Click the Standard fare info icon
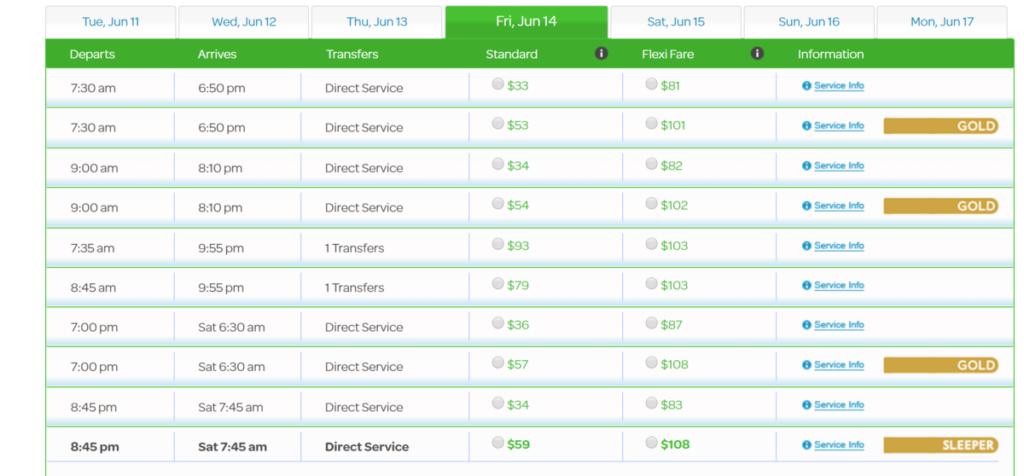This screenshot has width=1024, height=476. point(601,54)
